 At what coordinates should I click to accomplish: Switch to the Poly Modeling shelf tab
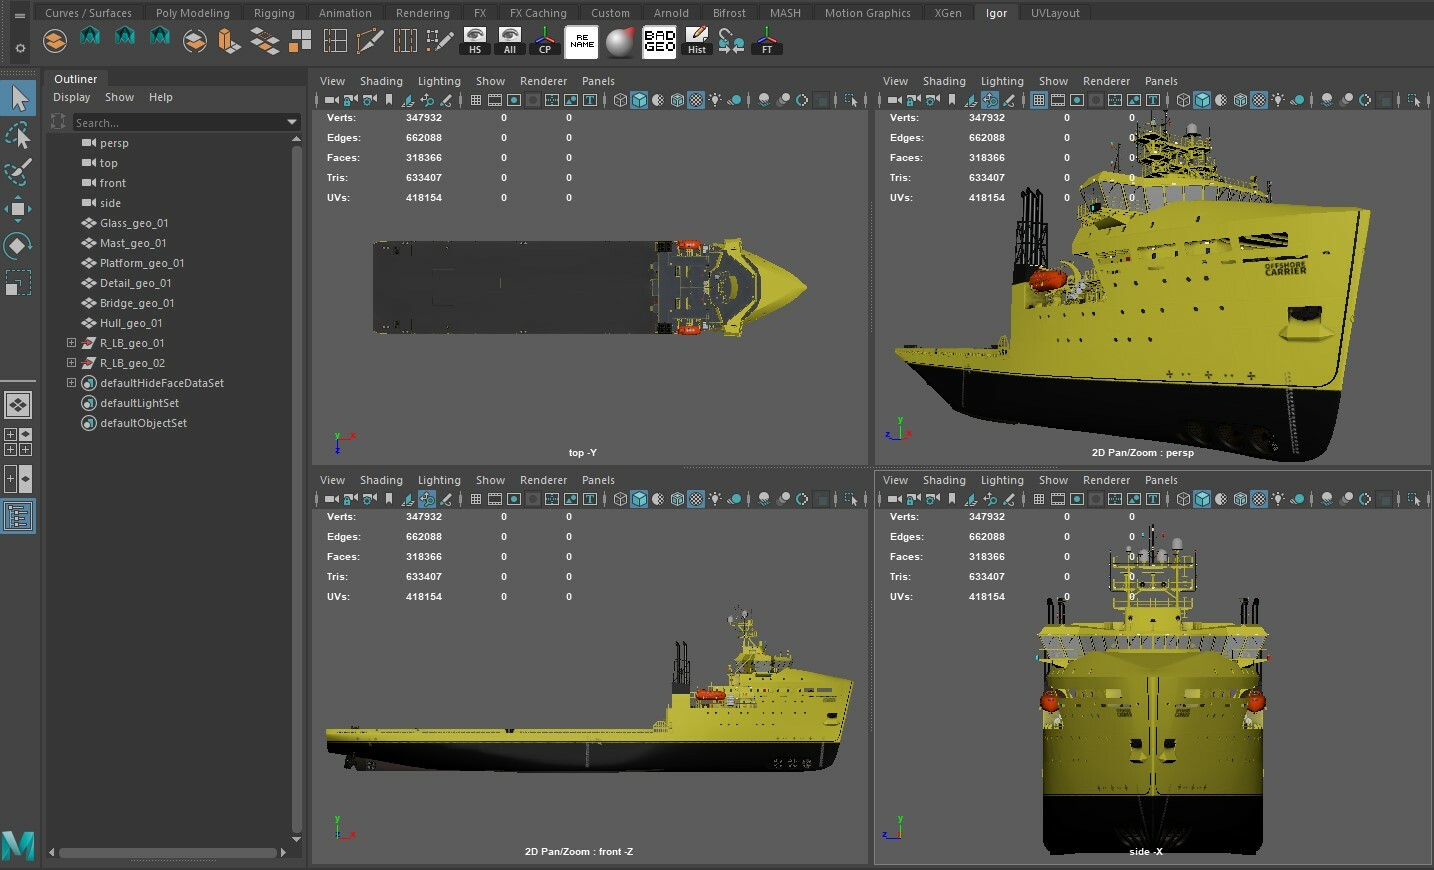point(192,13)
